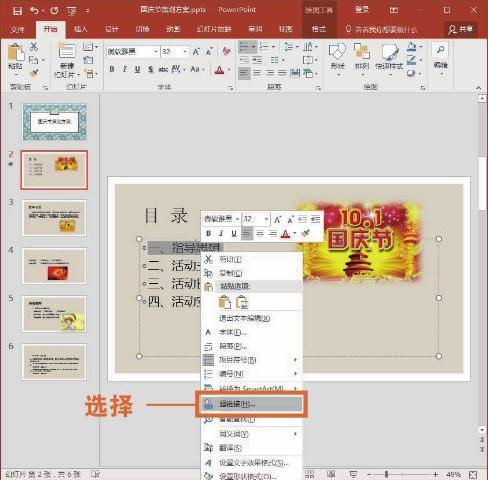Image resolution: width=488 pixels, height=480 pixels.
Task: Click Keep Text Only paste option
Action: coord(242,302)
